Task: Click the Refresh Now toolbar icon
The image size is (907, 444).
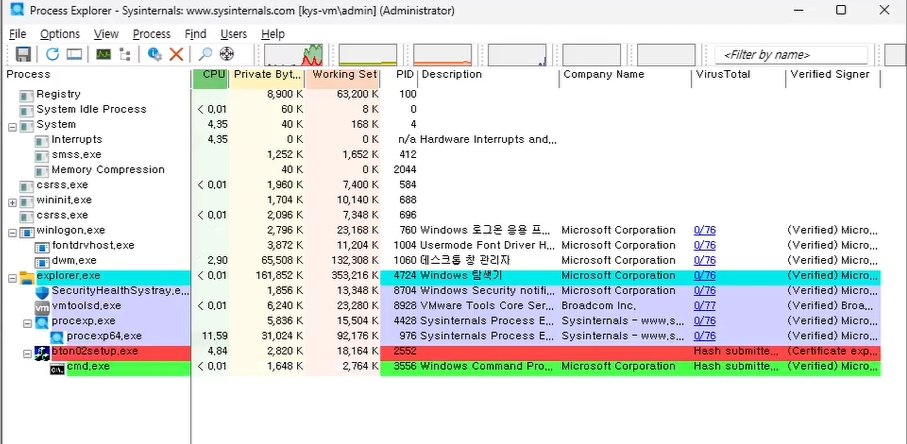Action: [x=53, y=54]
